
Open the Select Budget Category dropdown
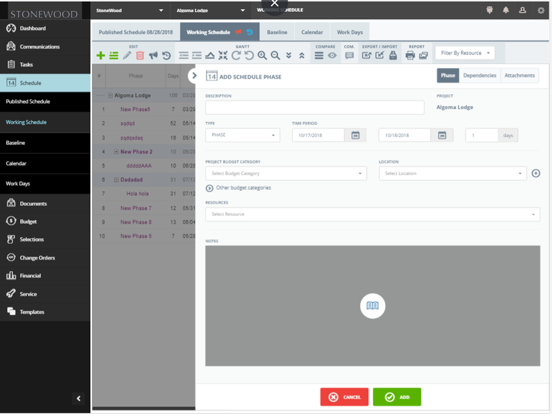tap(286, 173)
